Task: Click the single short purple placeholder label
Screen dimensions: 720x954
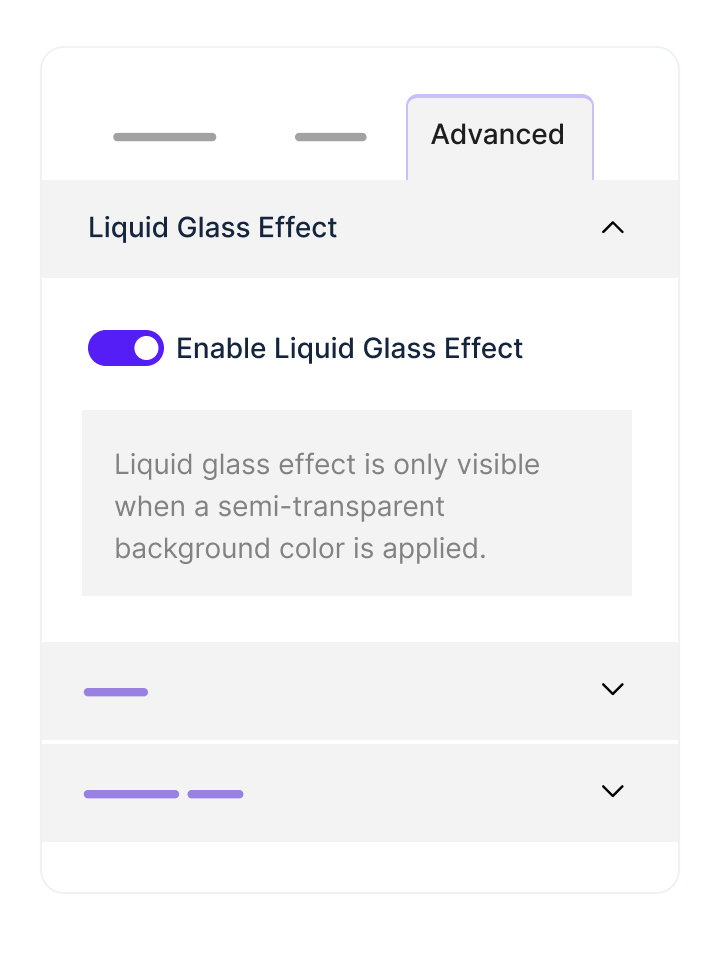Action: click(116, 692)
